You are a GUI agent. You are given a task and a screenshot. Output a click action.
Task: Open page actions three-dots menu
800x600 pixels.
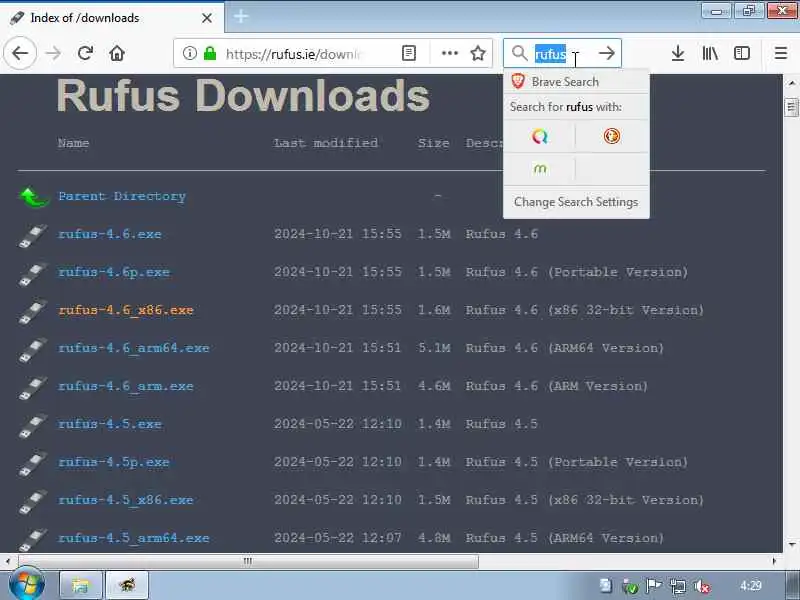point(449,53)
